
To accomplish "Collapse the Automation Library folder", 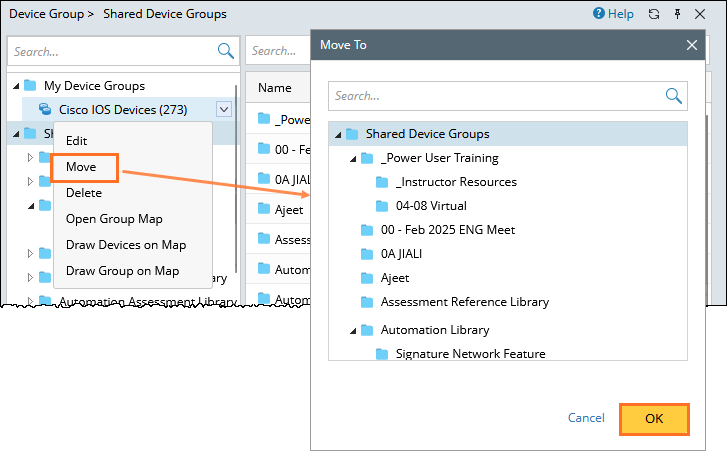I will tap(353, 330).
